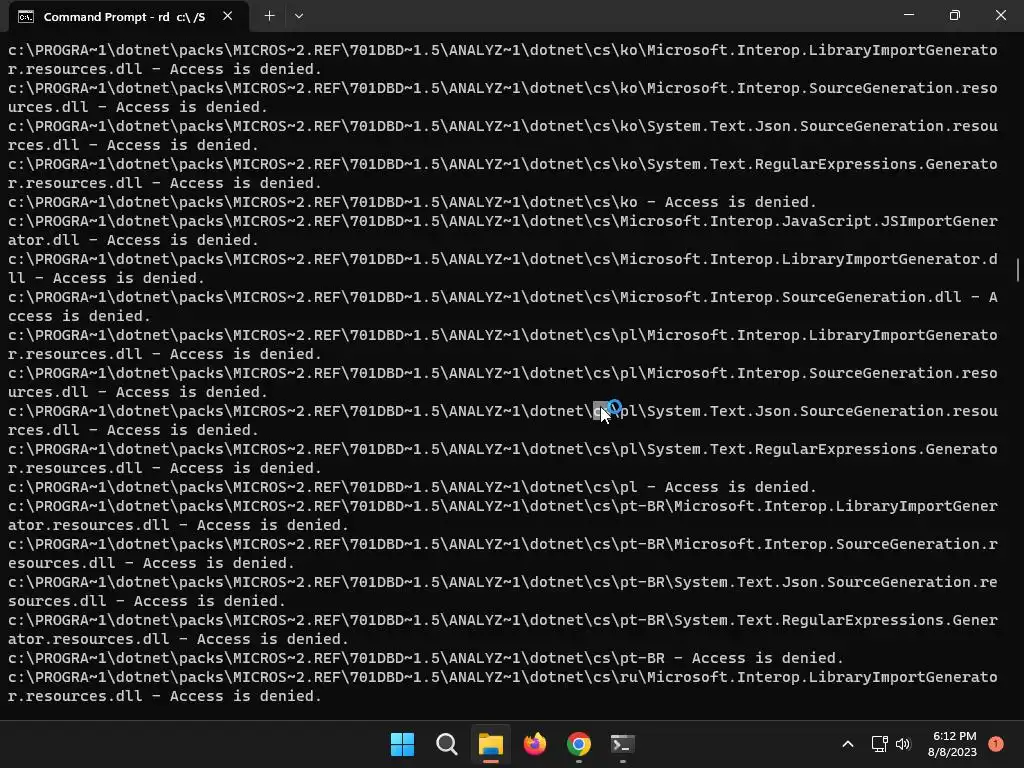Click the 'cs\ko\System.Text.RegularExpressions.Generato' line
This screenshot has width=1024, height=768.
(x=503, y=164)
